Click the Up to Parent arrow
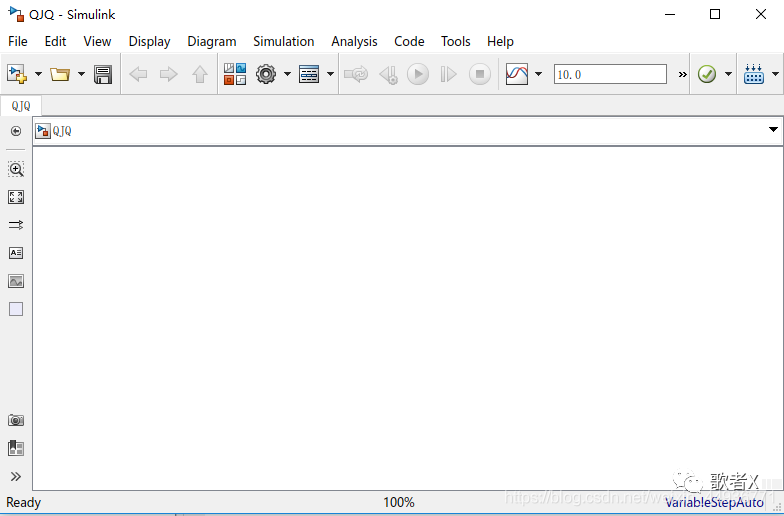This screenshot has width=784, height=516. (x=200, y=74)
